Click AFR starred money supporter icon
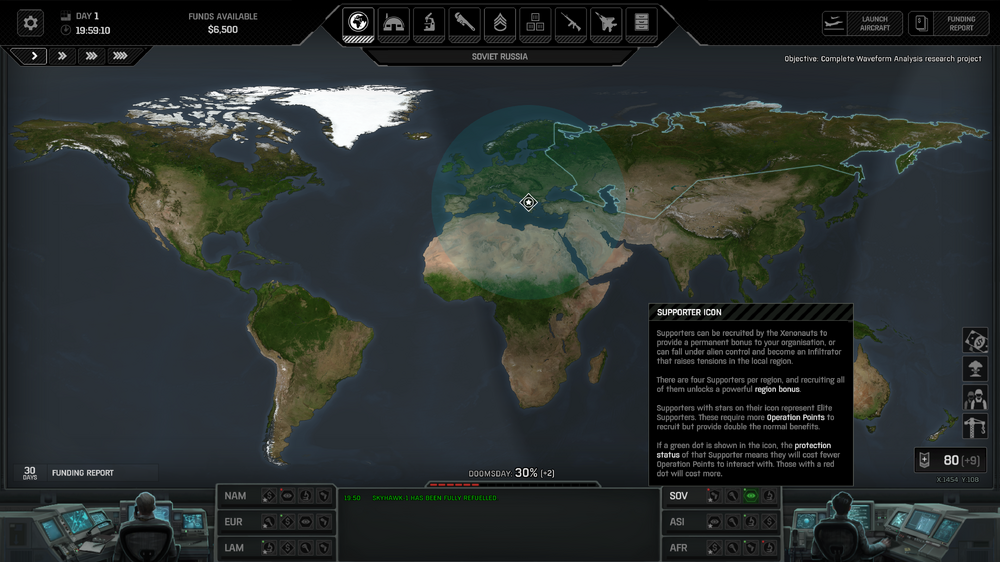 tap(714, 548)
